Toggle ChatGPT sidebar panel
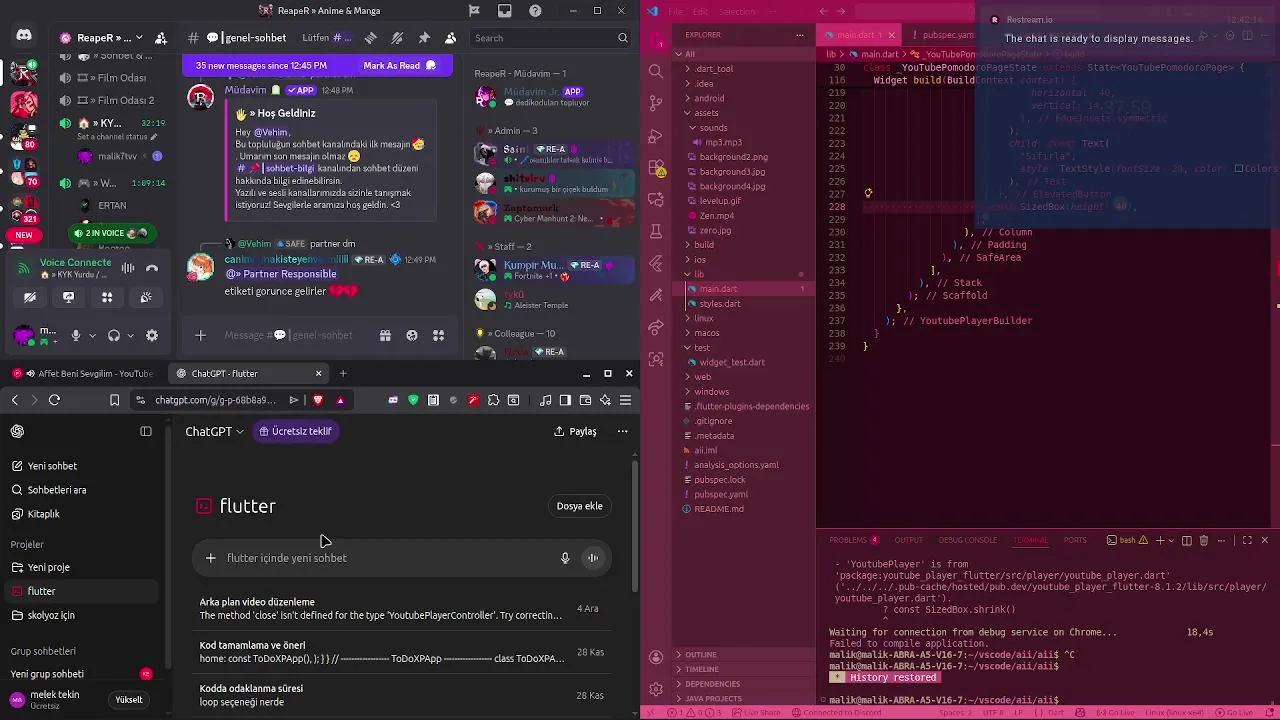 click(x=146, y=431)
